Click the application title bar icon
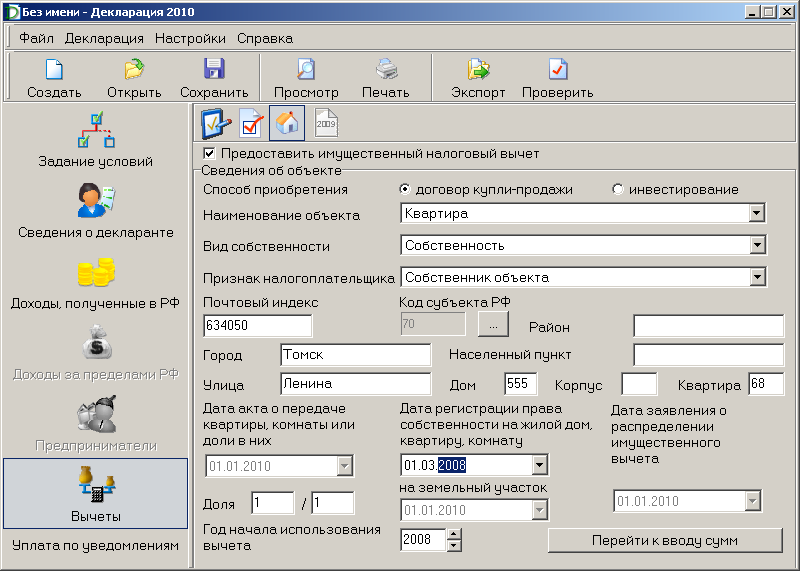The image size is (800, 571). [x=12, y=12]
